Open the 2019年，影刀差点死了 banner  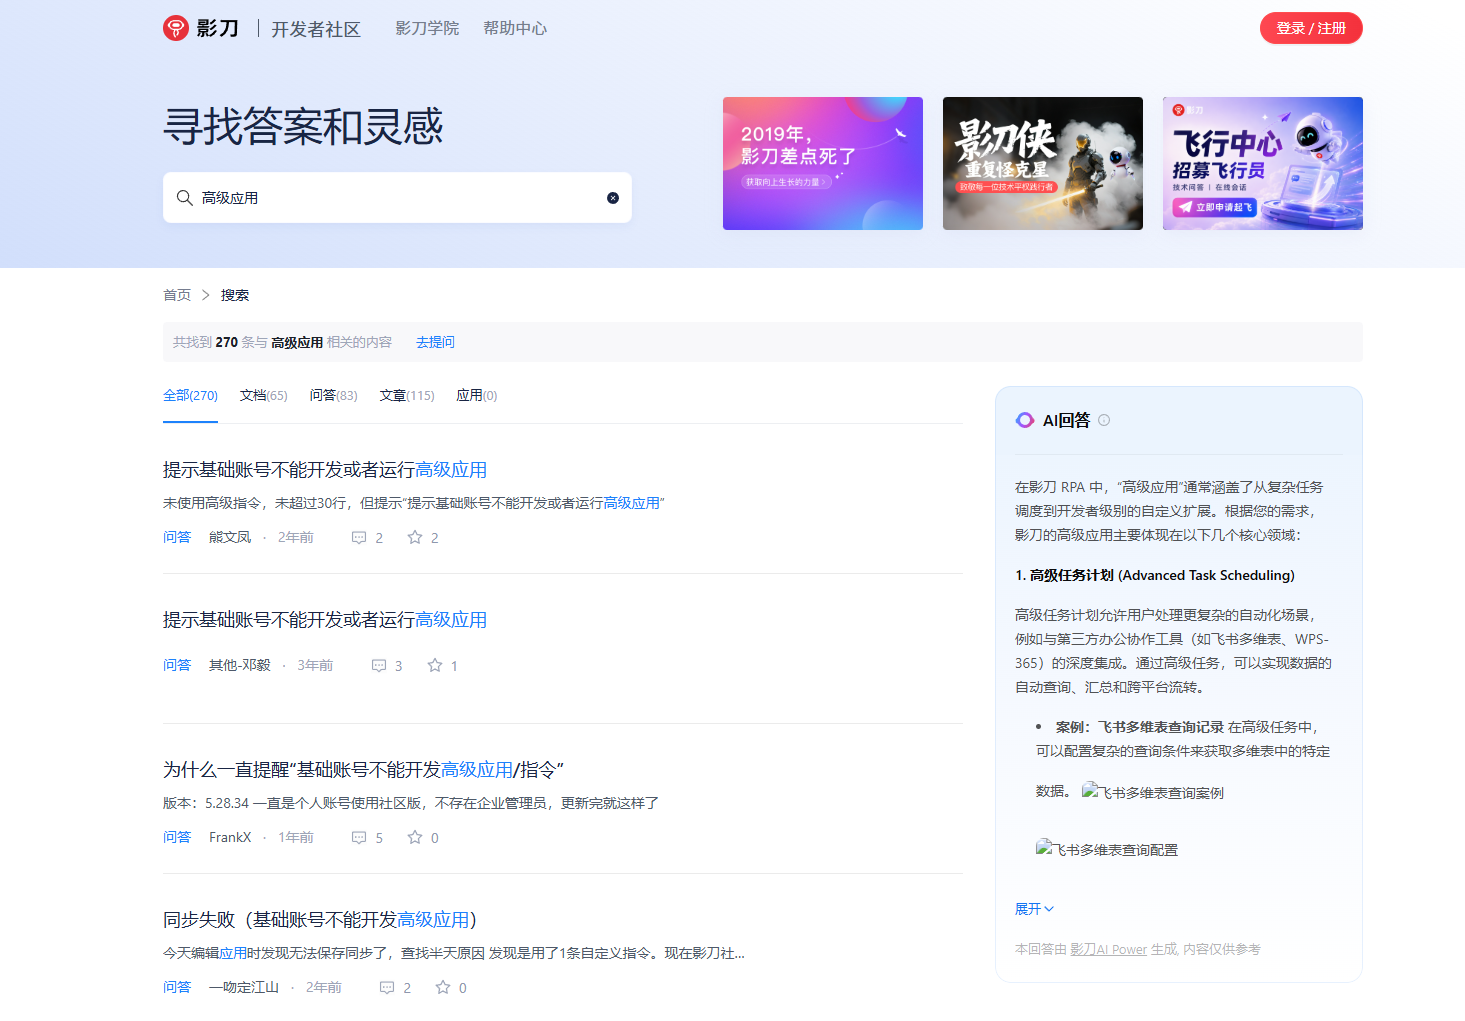[823, 163]
